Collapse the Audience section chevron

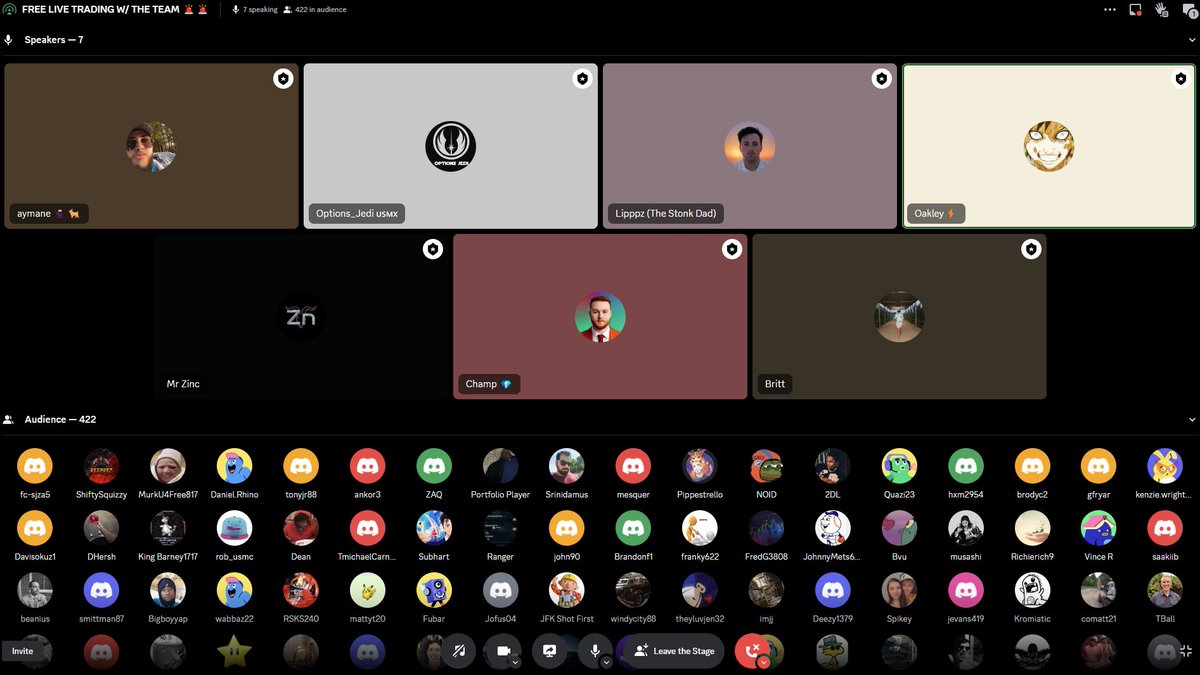click(x=1191, y=420)
